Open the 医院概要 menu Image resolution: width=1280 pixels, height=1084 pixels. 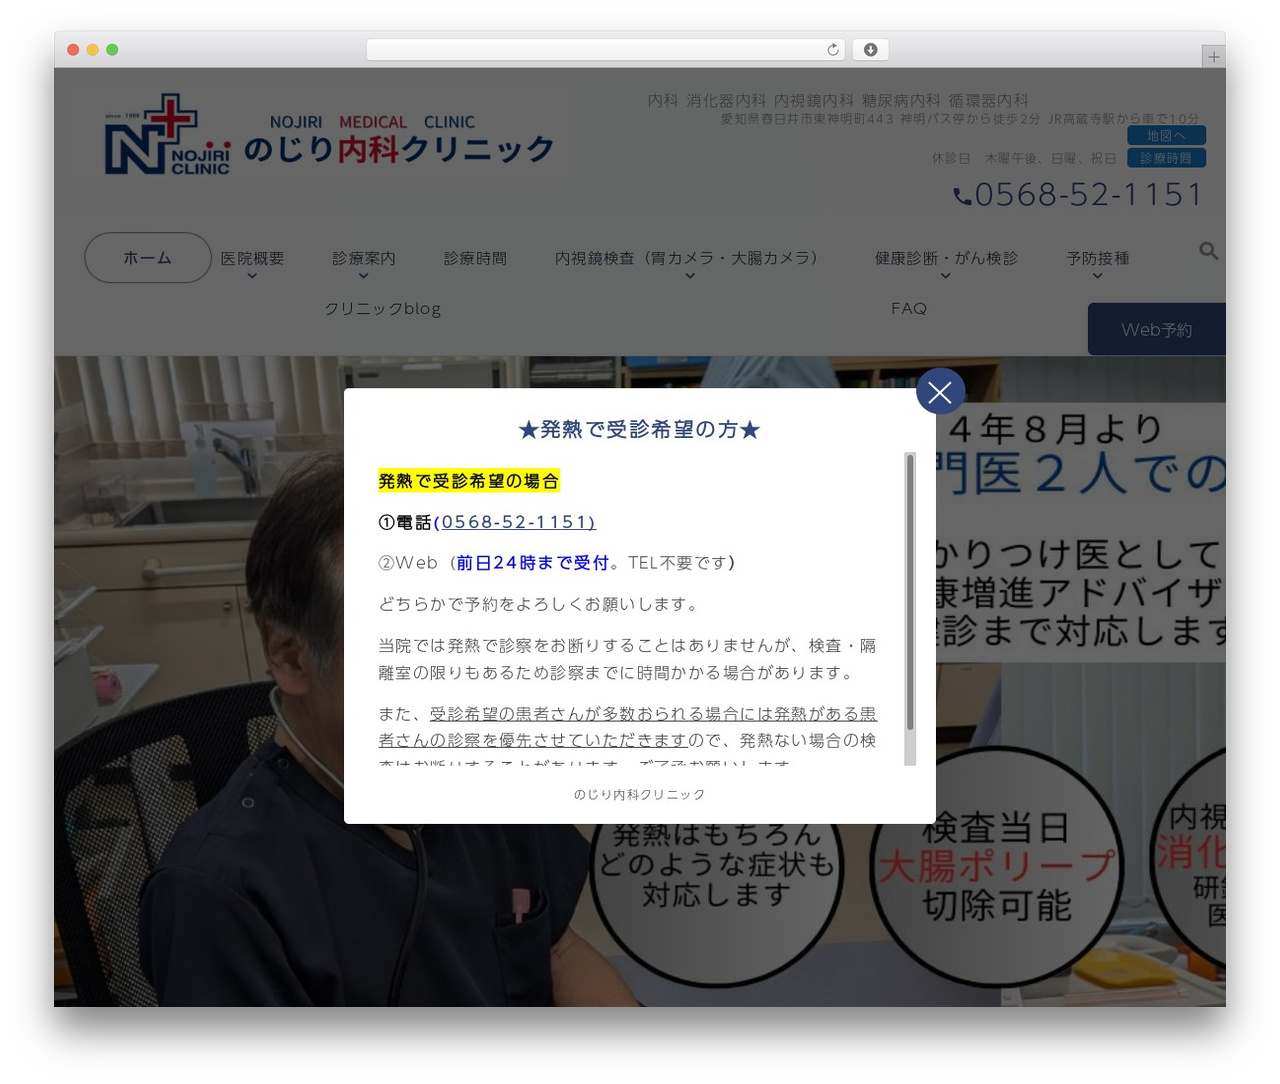point(252,258)
